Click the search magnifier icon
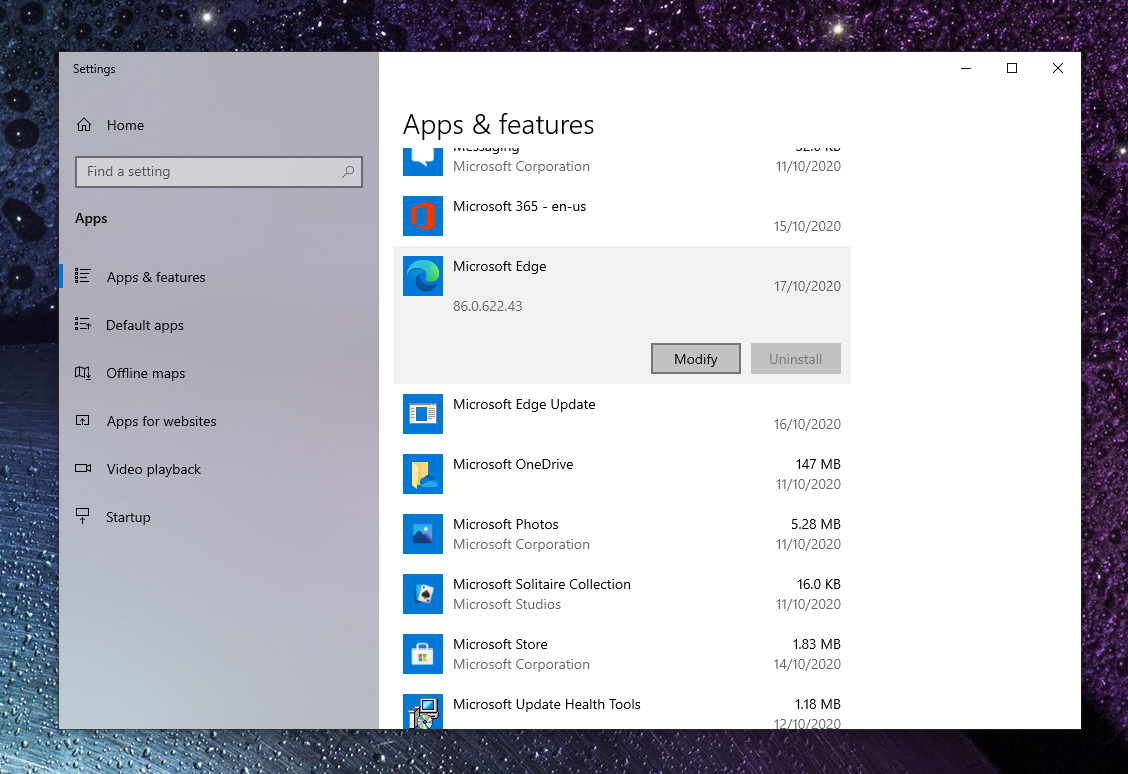 pyautogui.click(x=347, y=172)
